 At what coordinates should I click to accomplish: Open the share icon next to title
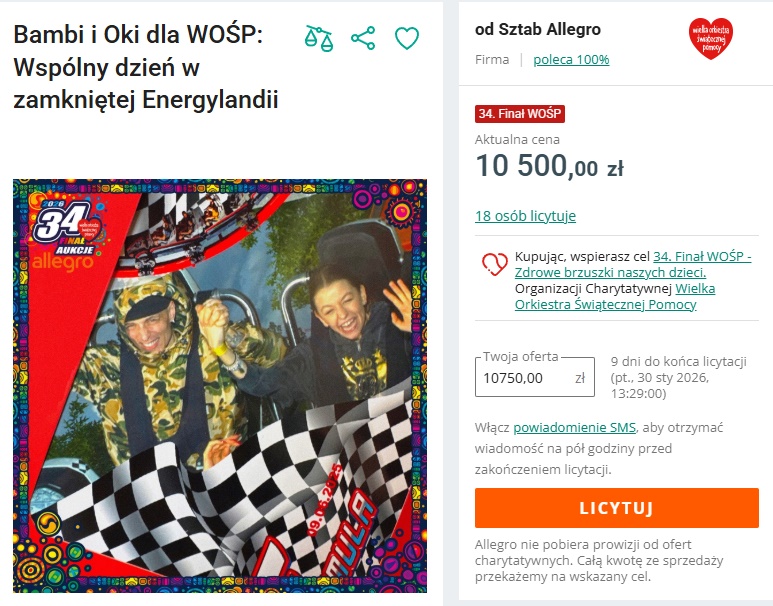tap(363, 38)
